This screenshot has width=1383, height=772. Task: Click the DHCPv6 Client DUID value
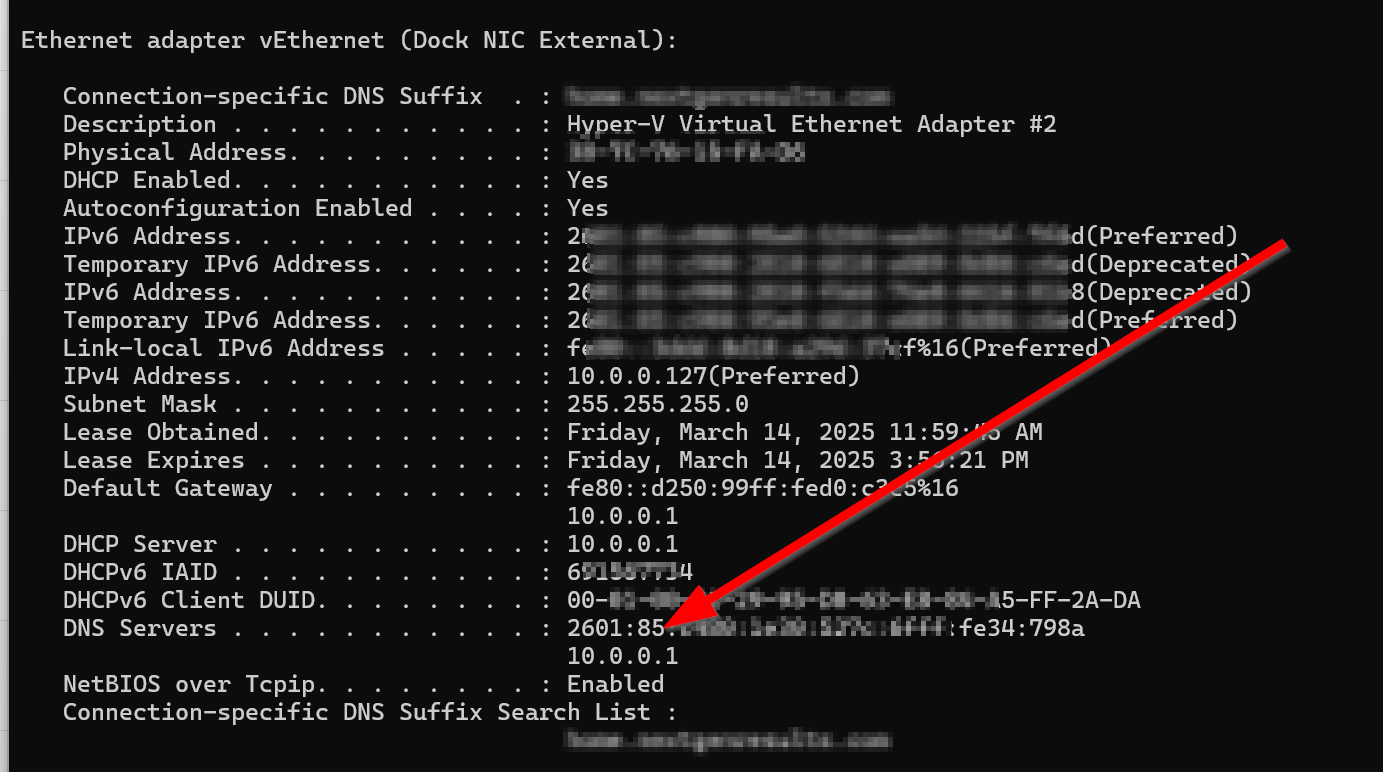point(853,601)
